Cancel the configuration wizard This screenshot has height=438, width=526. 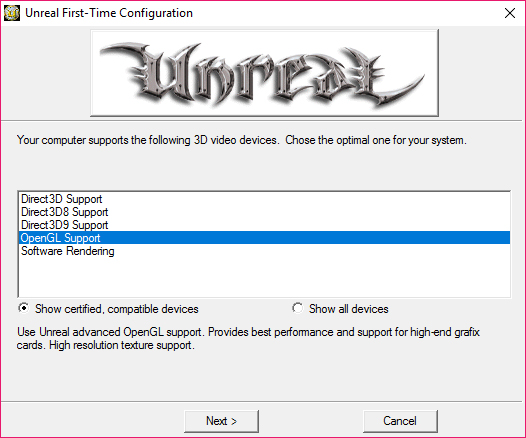400,421
